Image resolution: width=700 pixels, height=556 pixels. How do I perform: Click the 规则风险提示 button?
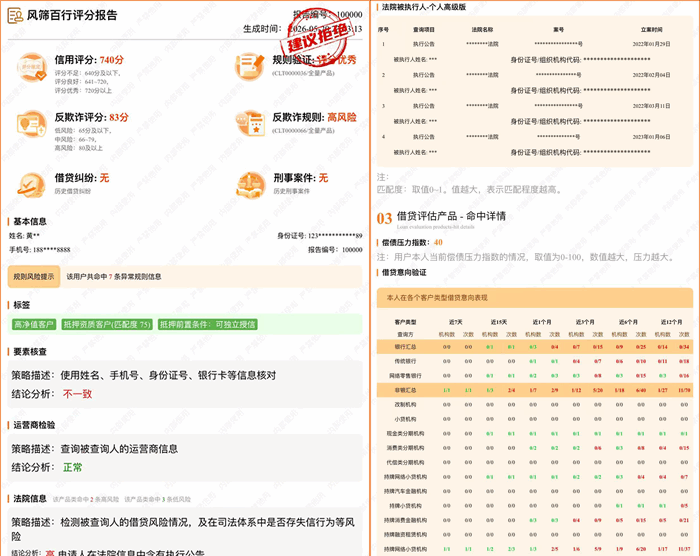tap(34, 276)
